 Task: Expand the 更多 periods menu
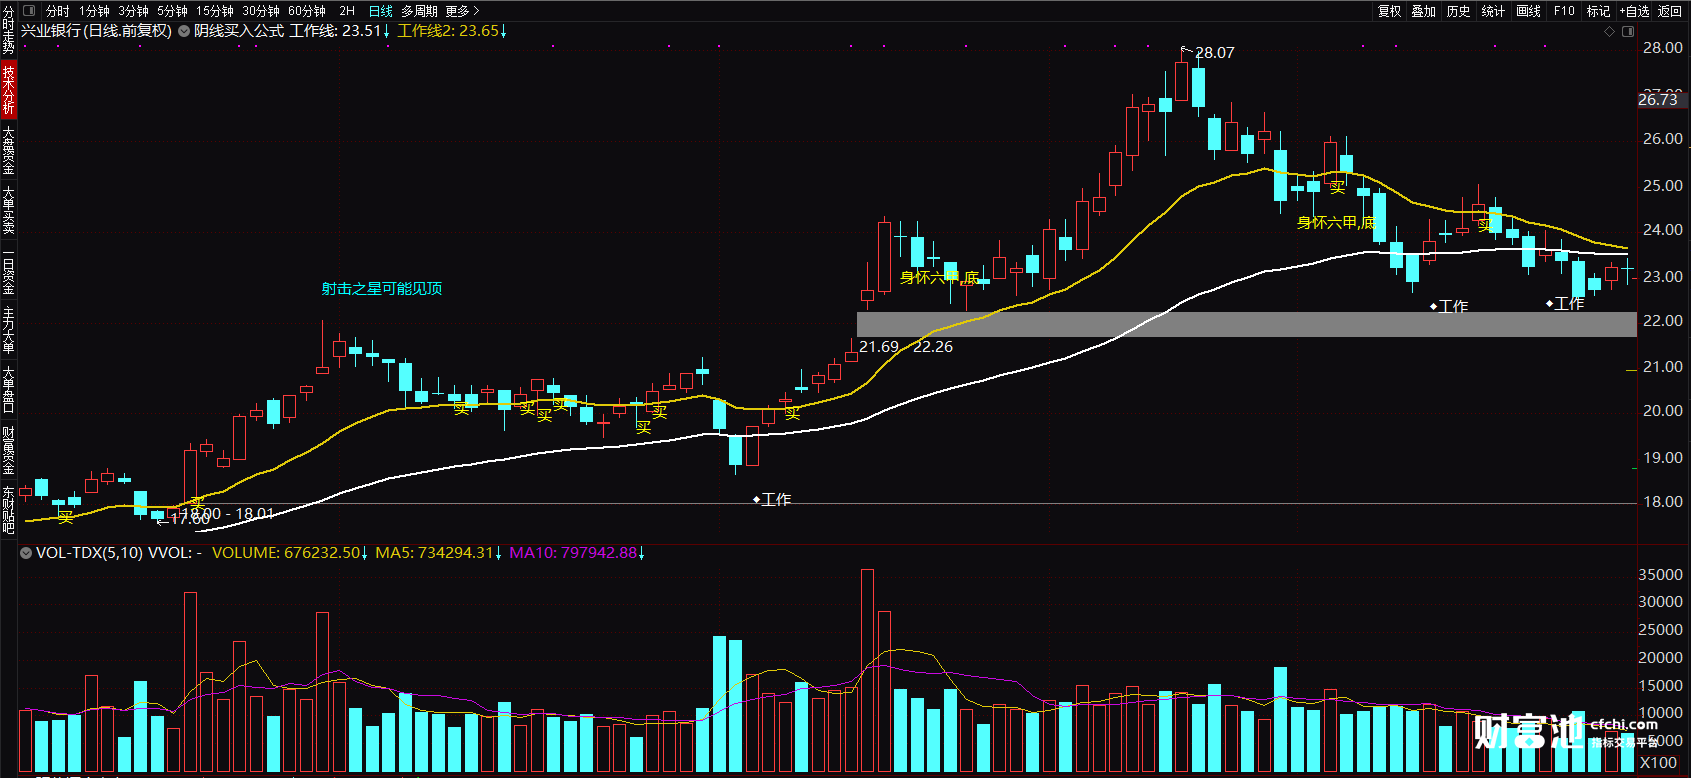click(x=462, y=11)
